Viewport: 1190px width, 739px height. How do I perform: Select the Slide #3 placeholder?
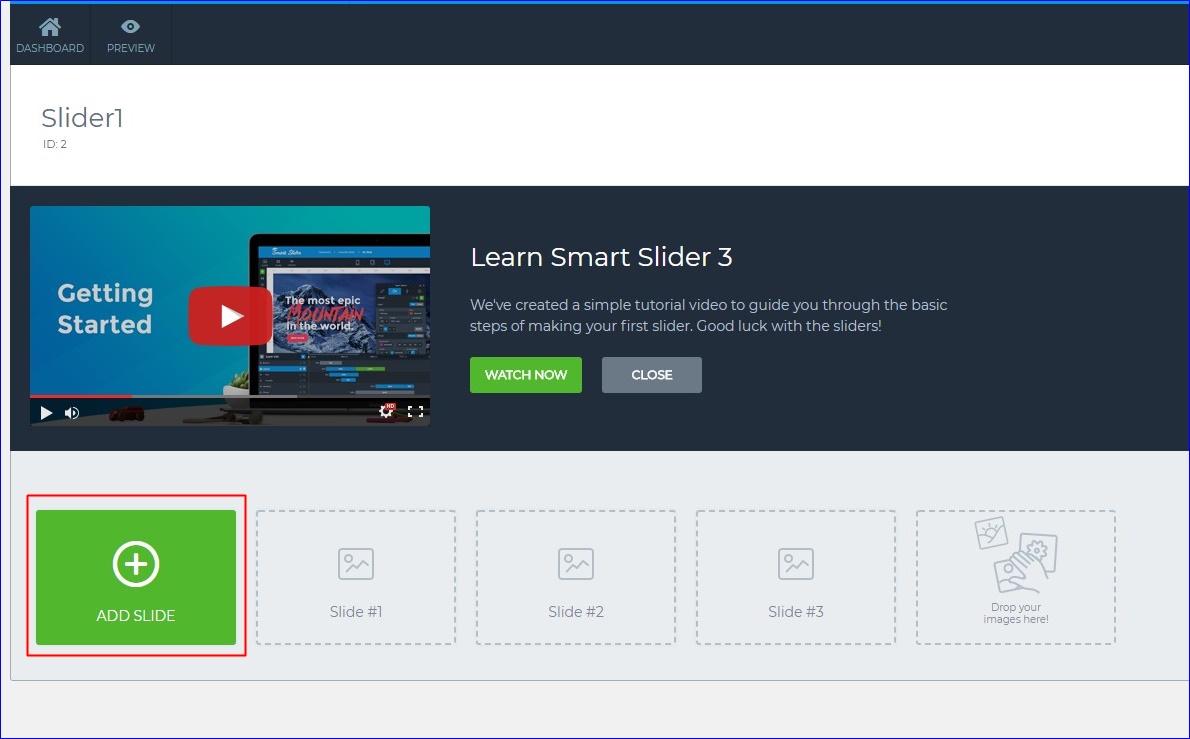[796, 577]
